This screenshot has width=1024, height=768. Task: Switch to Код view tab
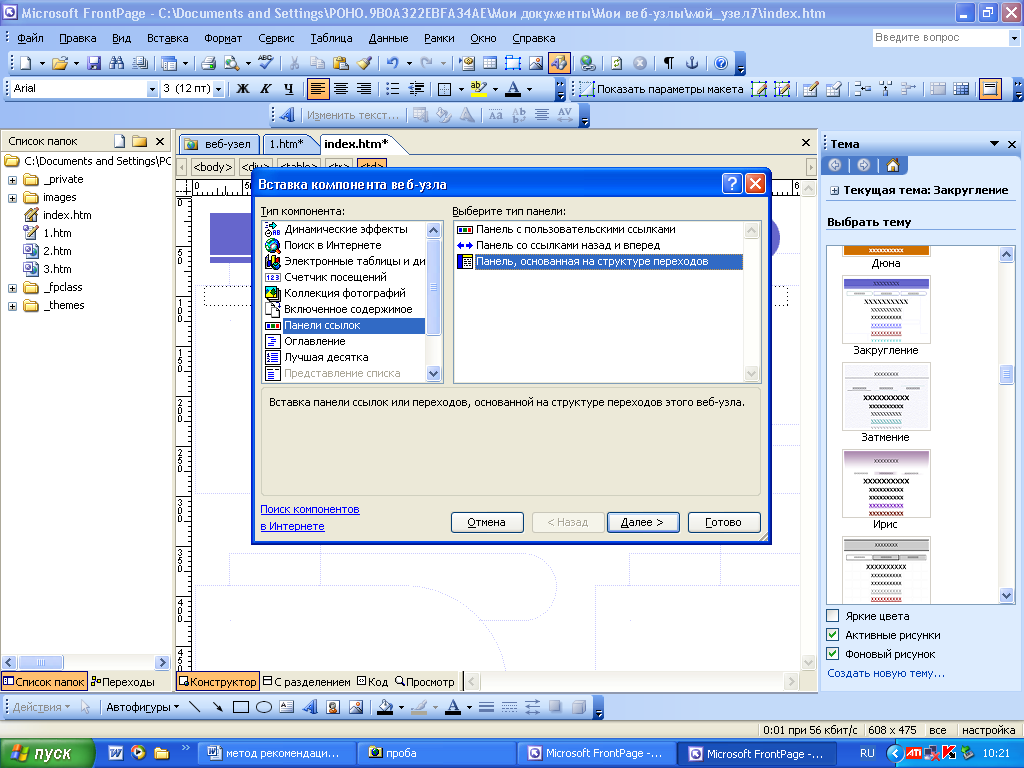373,682
